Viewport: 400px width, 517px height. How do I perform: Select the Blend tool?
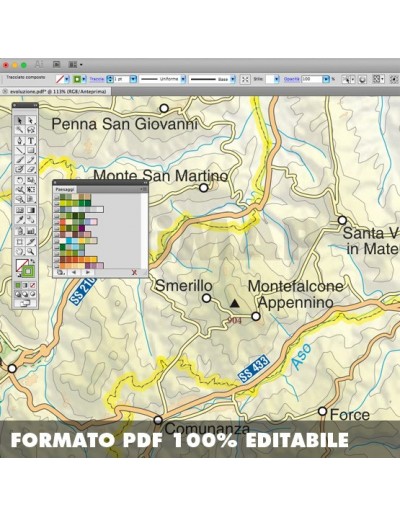tap(31, 220)
